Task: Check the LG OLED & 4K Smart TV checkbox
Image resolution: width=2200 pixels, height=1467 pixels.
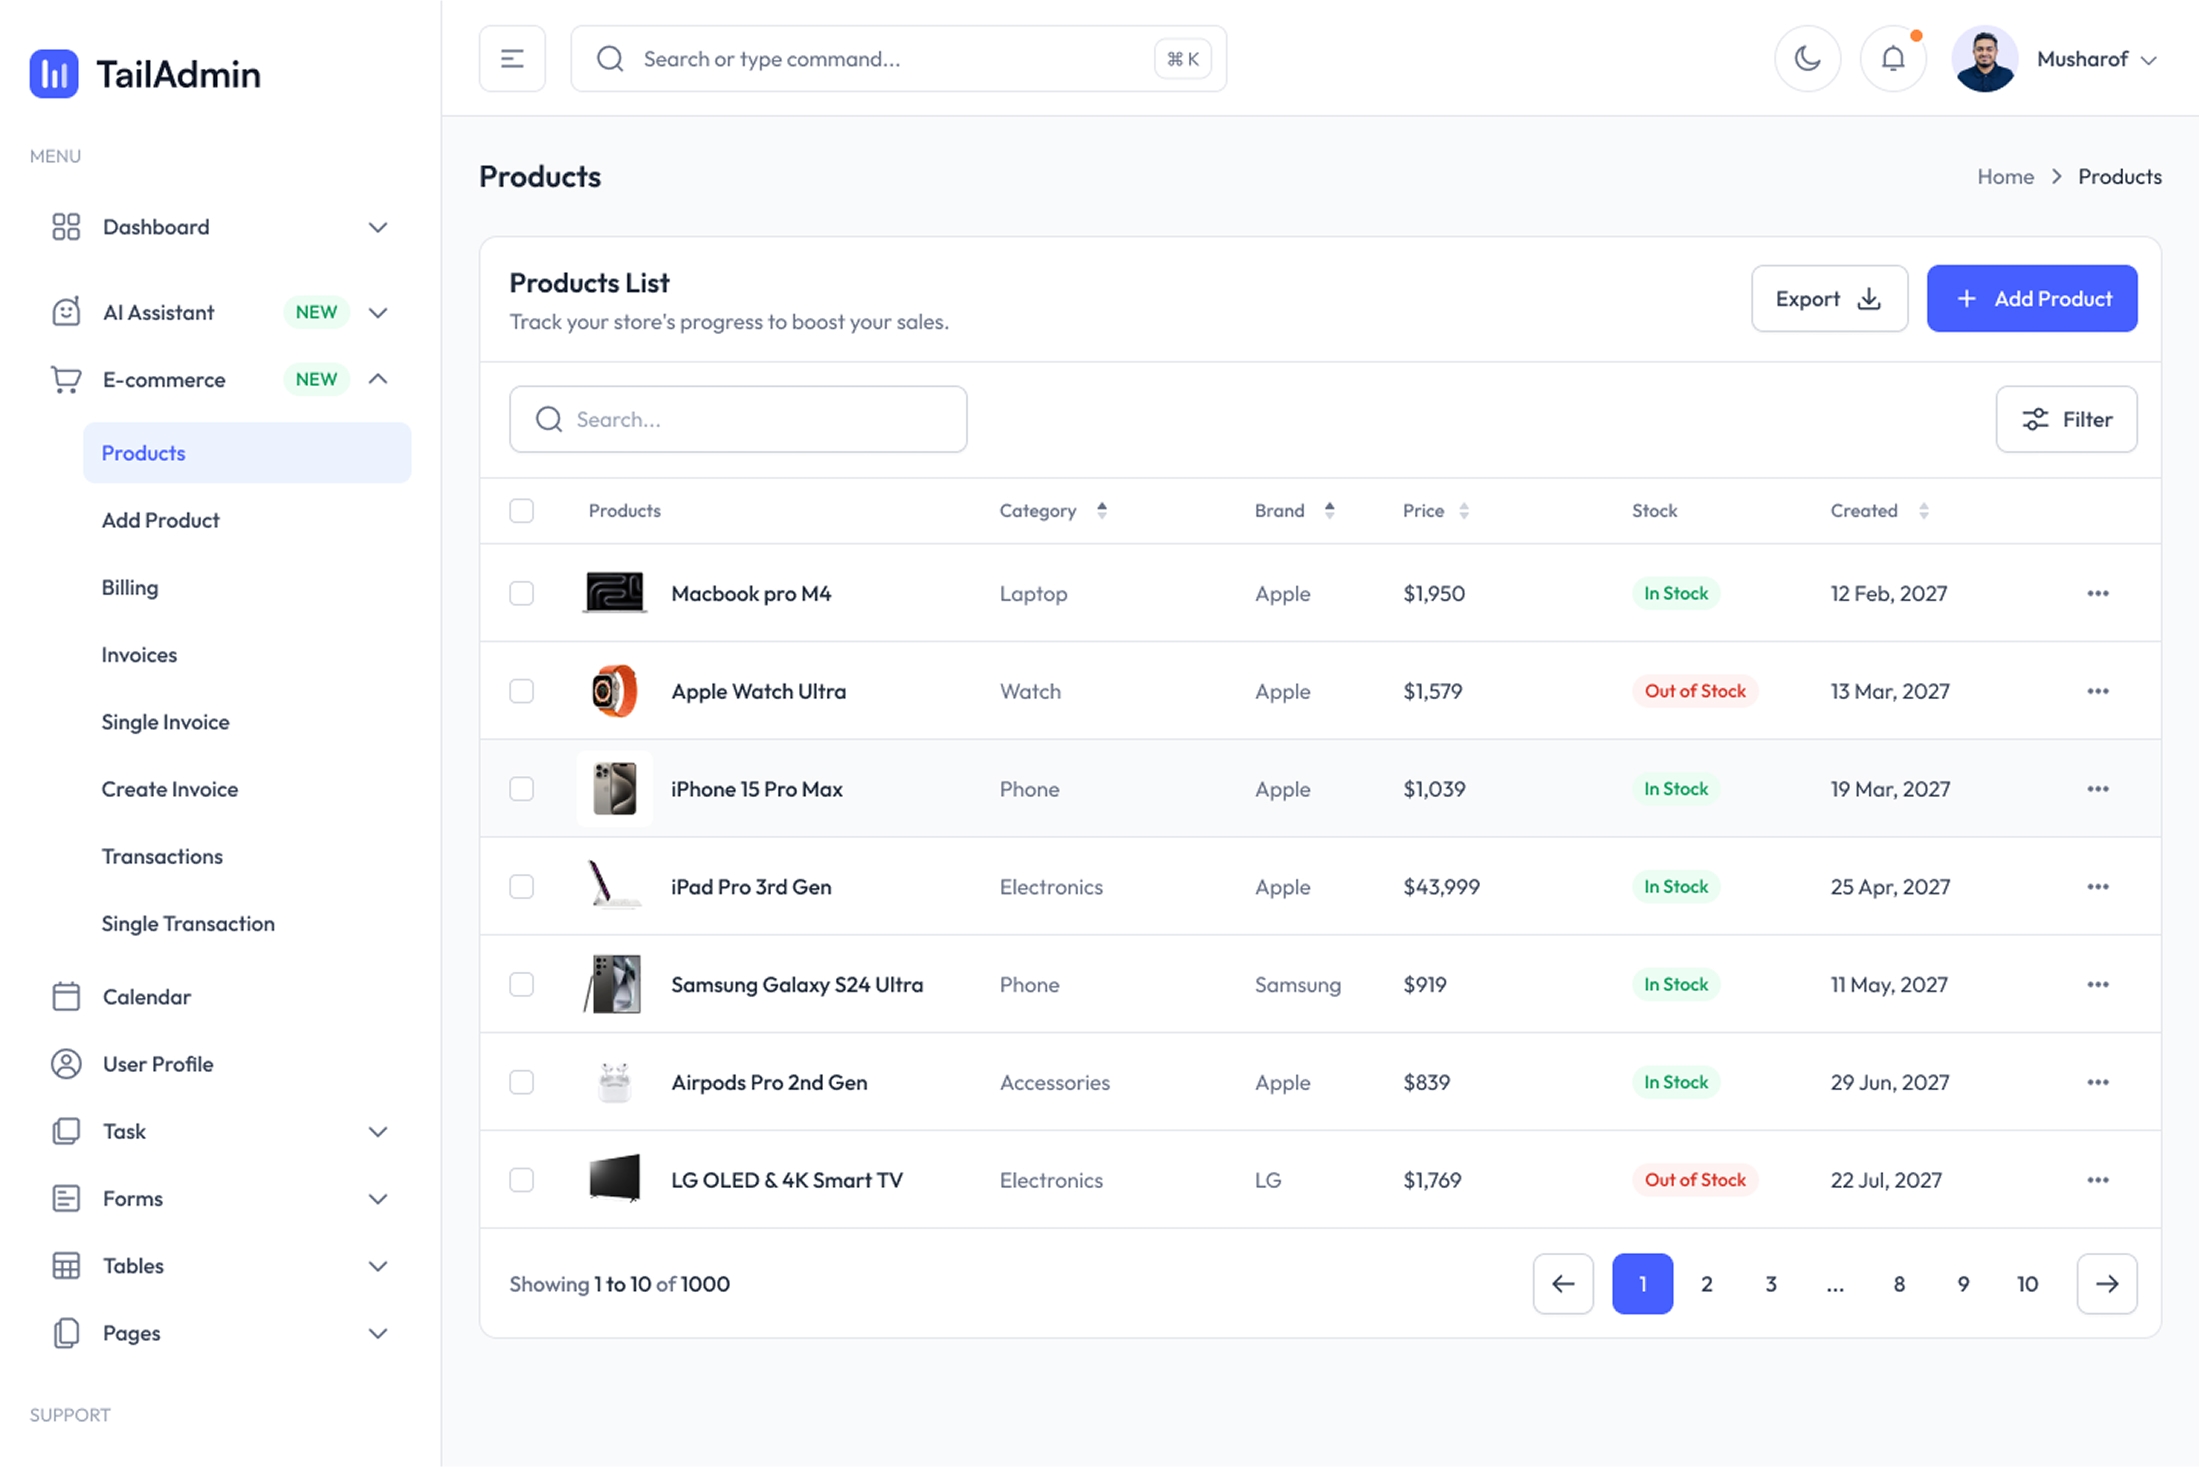Action: tap(522, 1180)
